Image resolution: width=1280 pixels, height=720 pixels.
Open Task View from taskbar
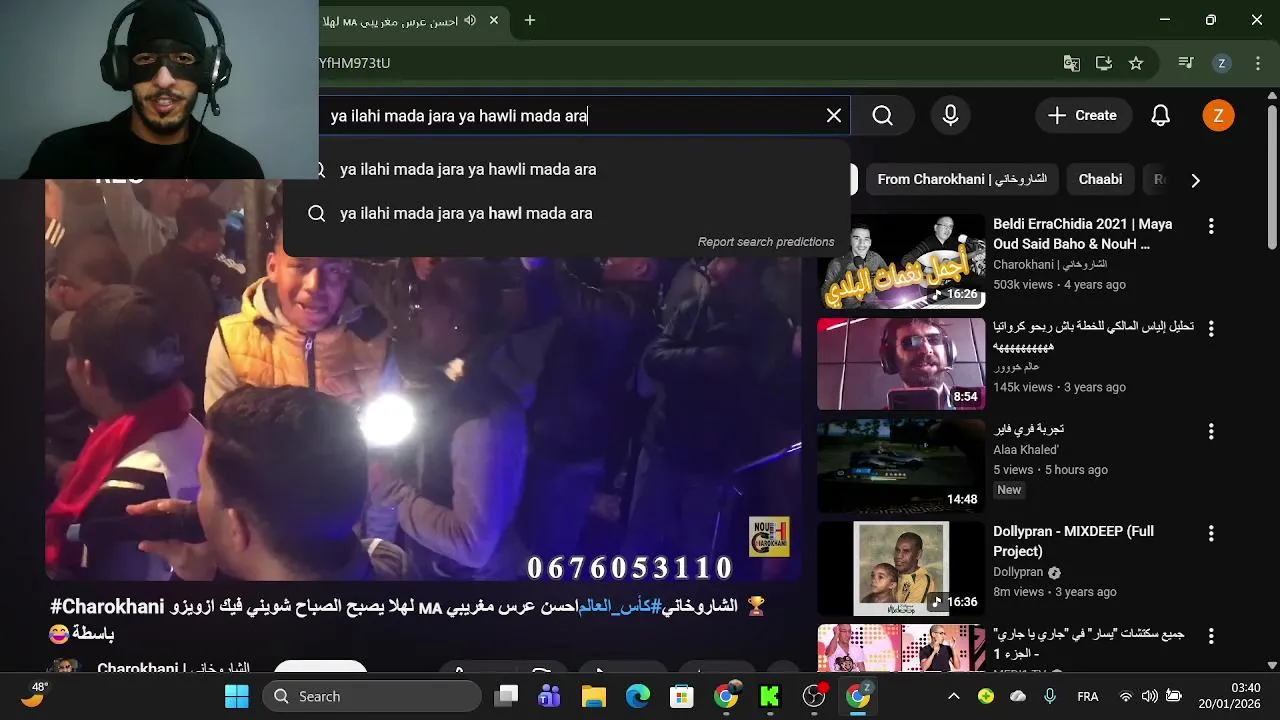[507, 697]
